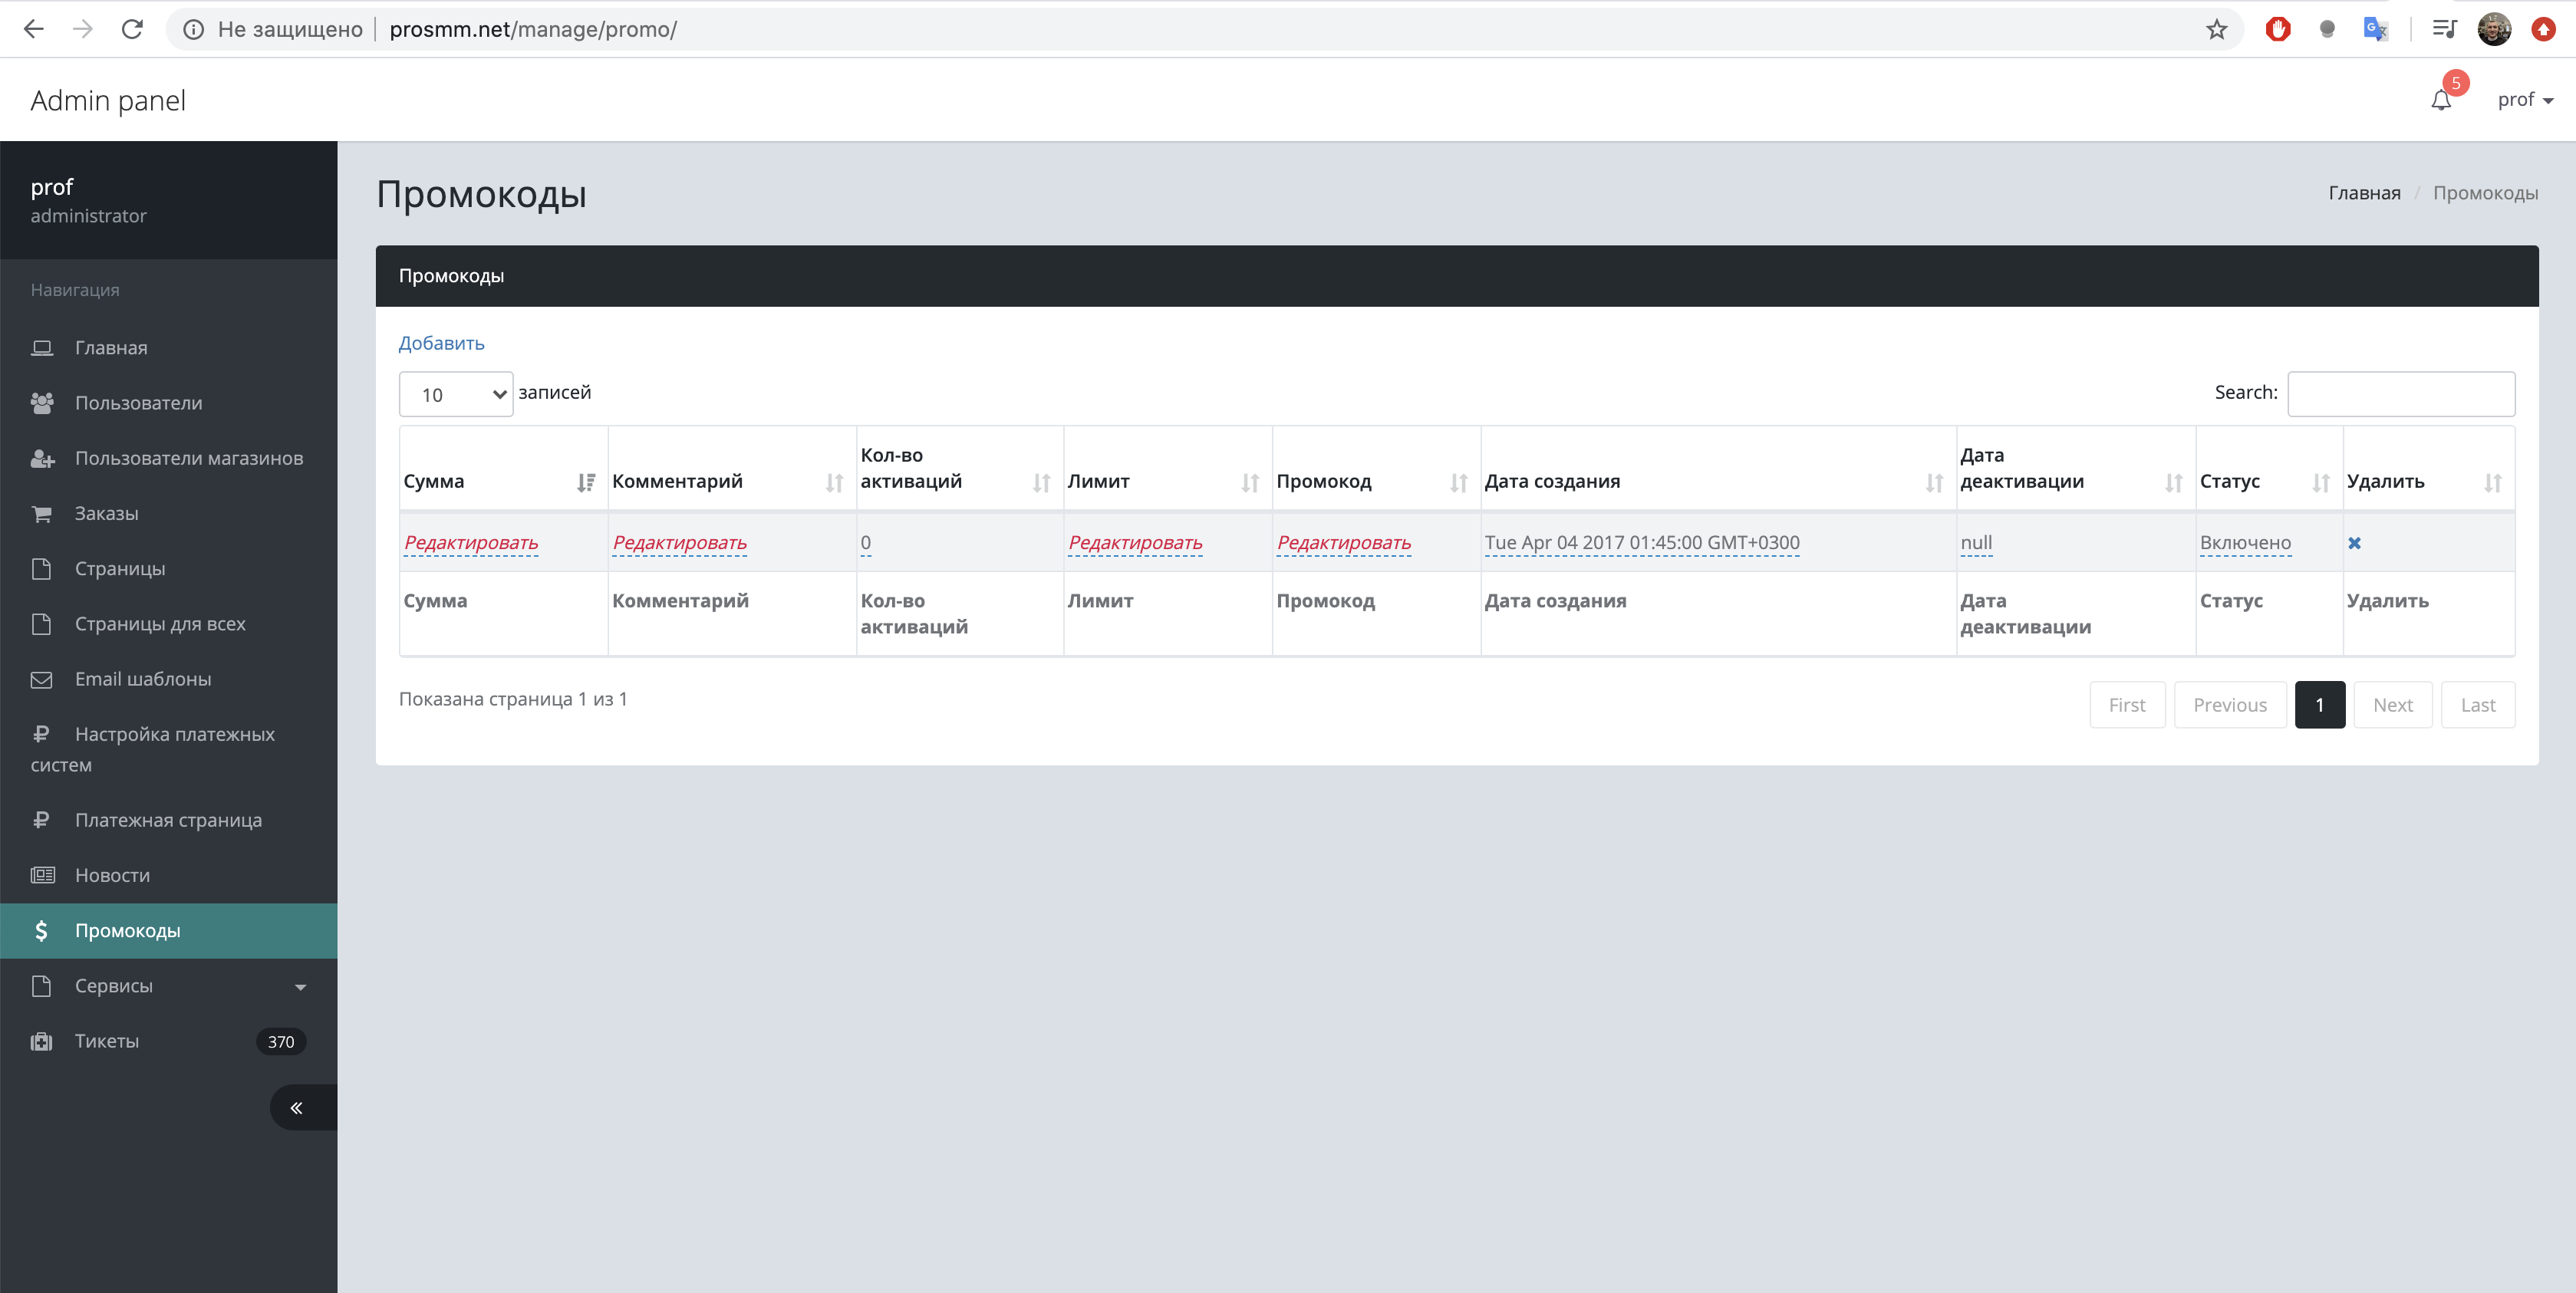The height and width of the screenshot is (1293, 2576).
Task: Bookmark page with star icon
Action: 2216,29
